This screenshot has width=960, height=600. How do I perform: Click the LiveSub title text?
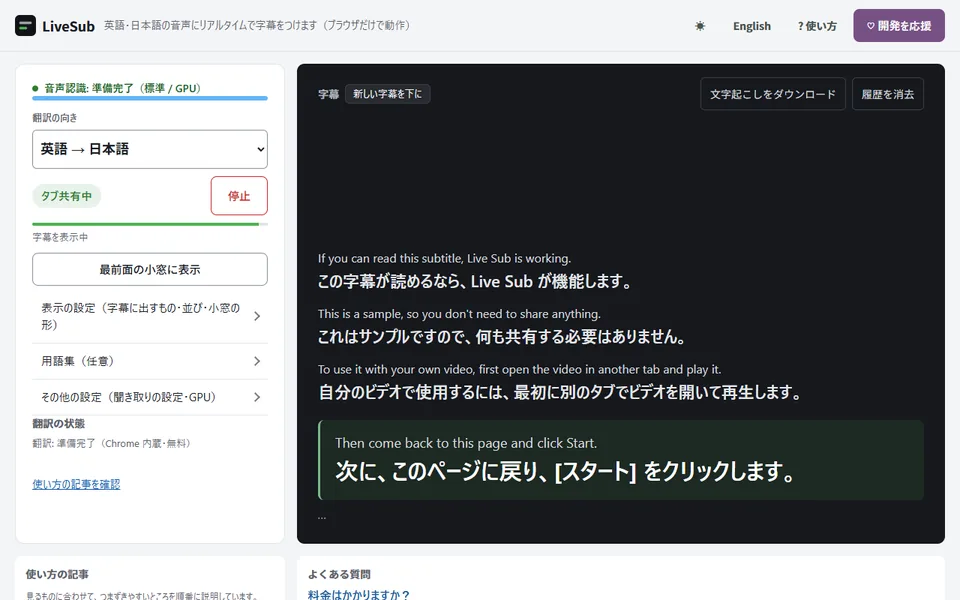(x=69, y=26)
